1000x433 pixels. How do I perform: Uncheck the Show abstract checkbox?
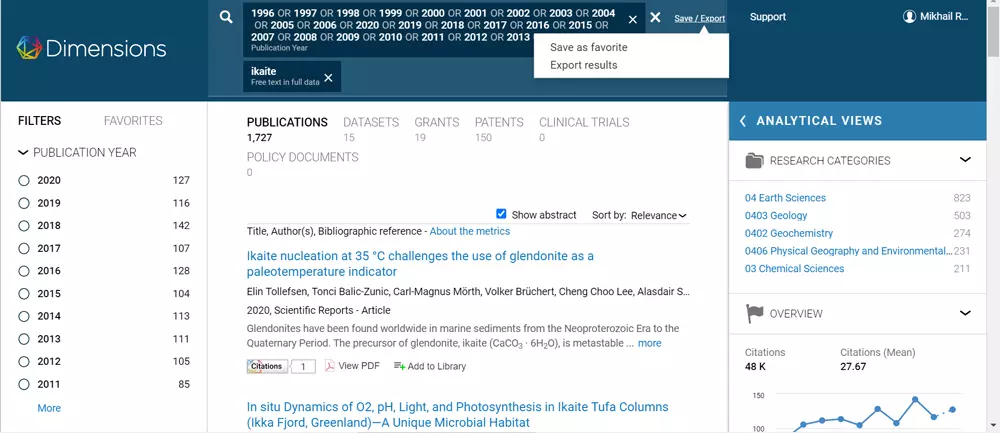(501, 214)
